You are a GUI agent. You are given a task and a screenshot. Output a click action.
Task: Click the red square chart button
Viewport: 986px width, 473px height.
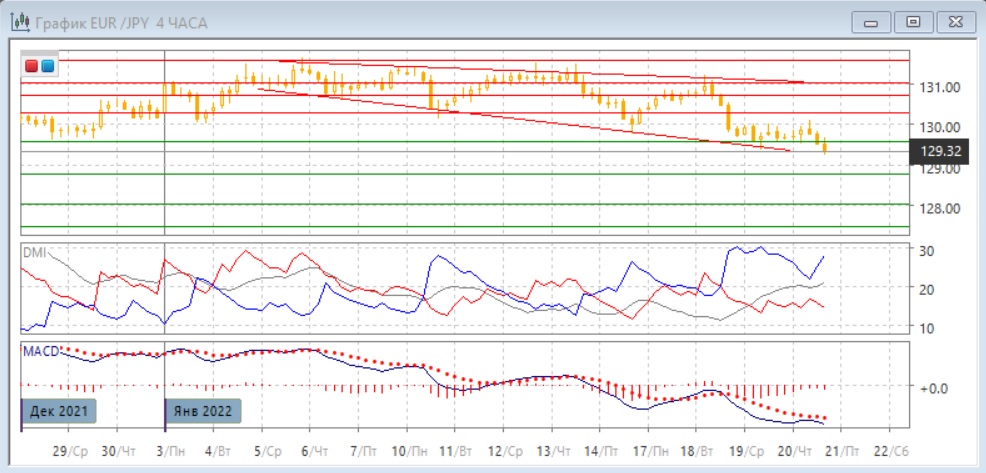(32, 66)
